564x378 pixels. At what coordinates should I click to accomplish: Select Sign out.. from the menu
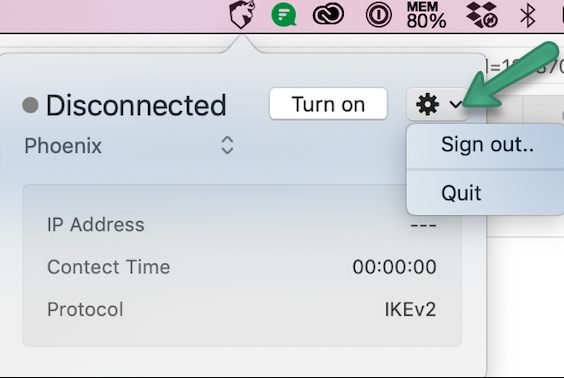(487, 145)
